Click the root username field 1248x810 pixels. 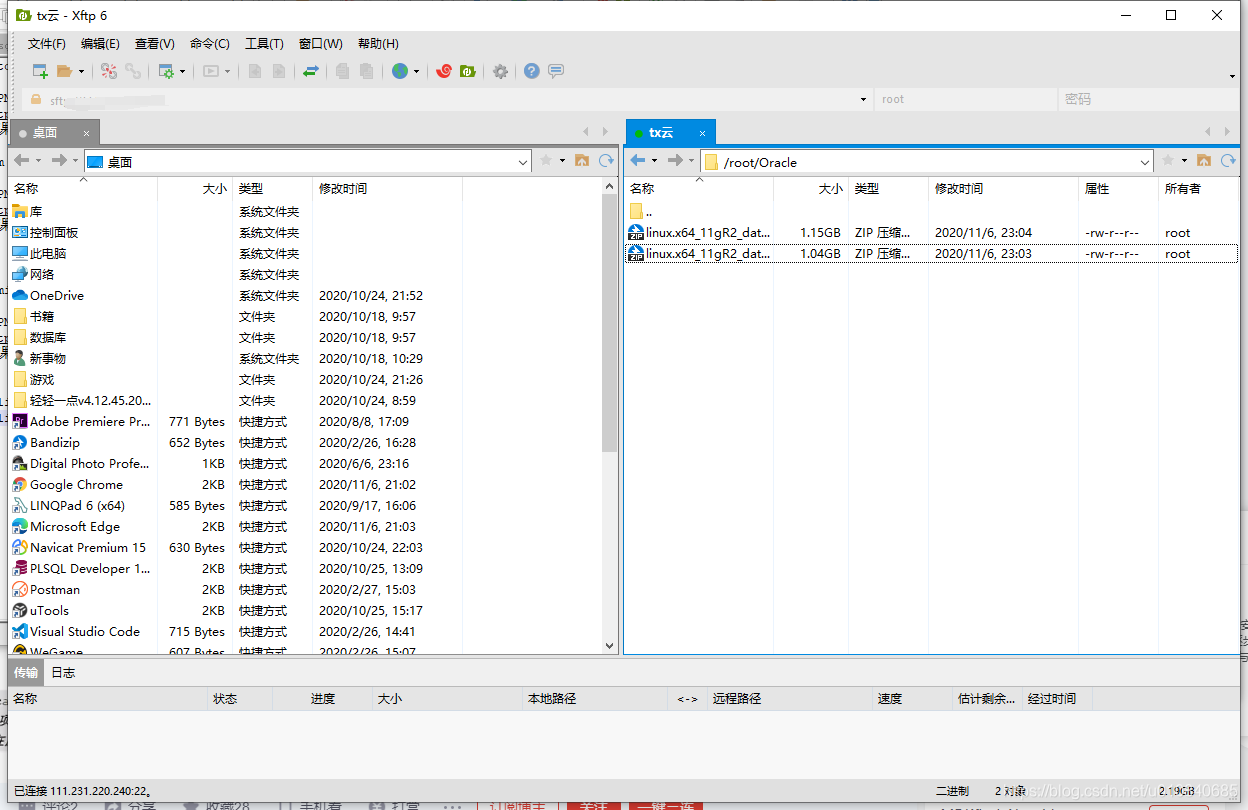click(965, 99)
